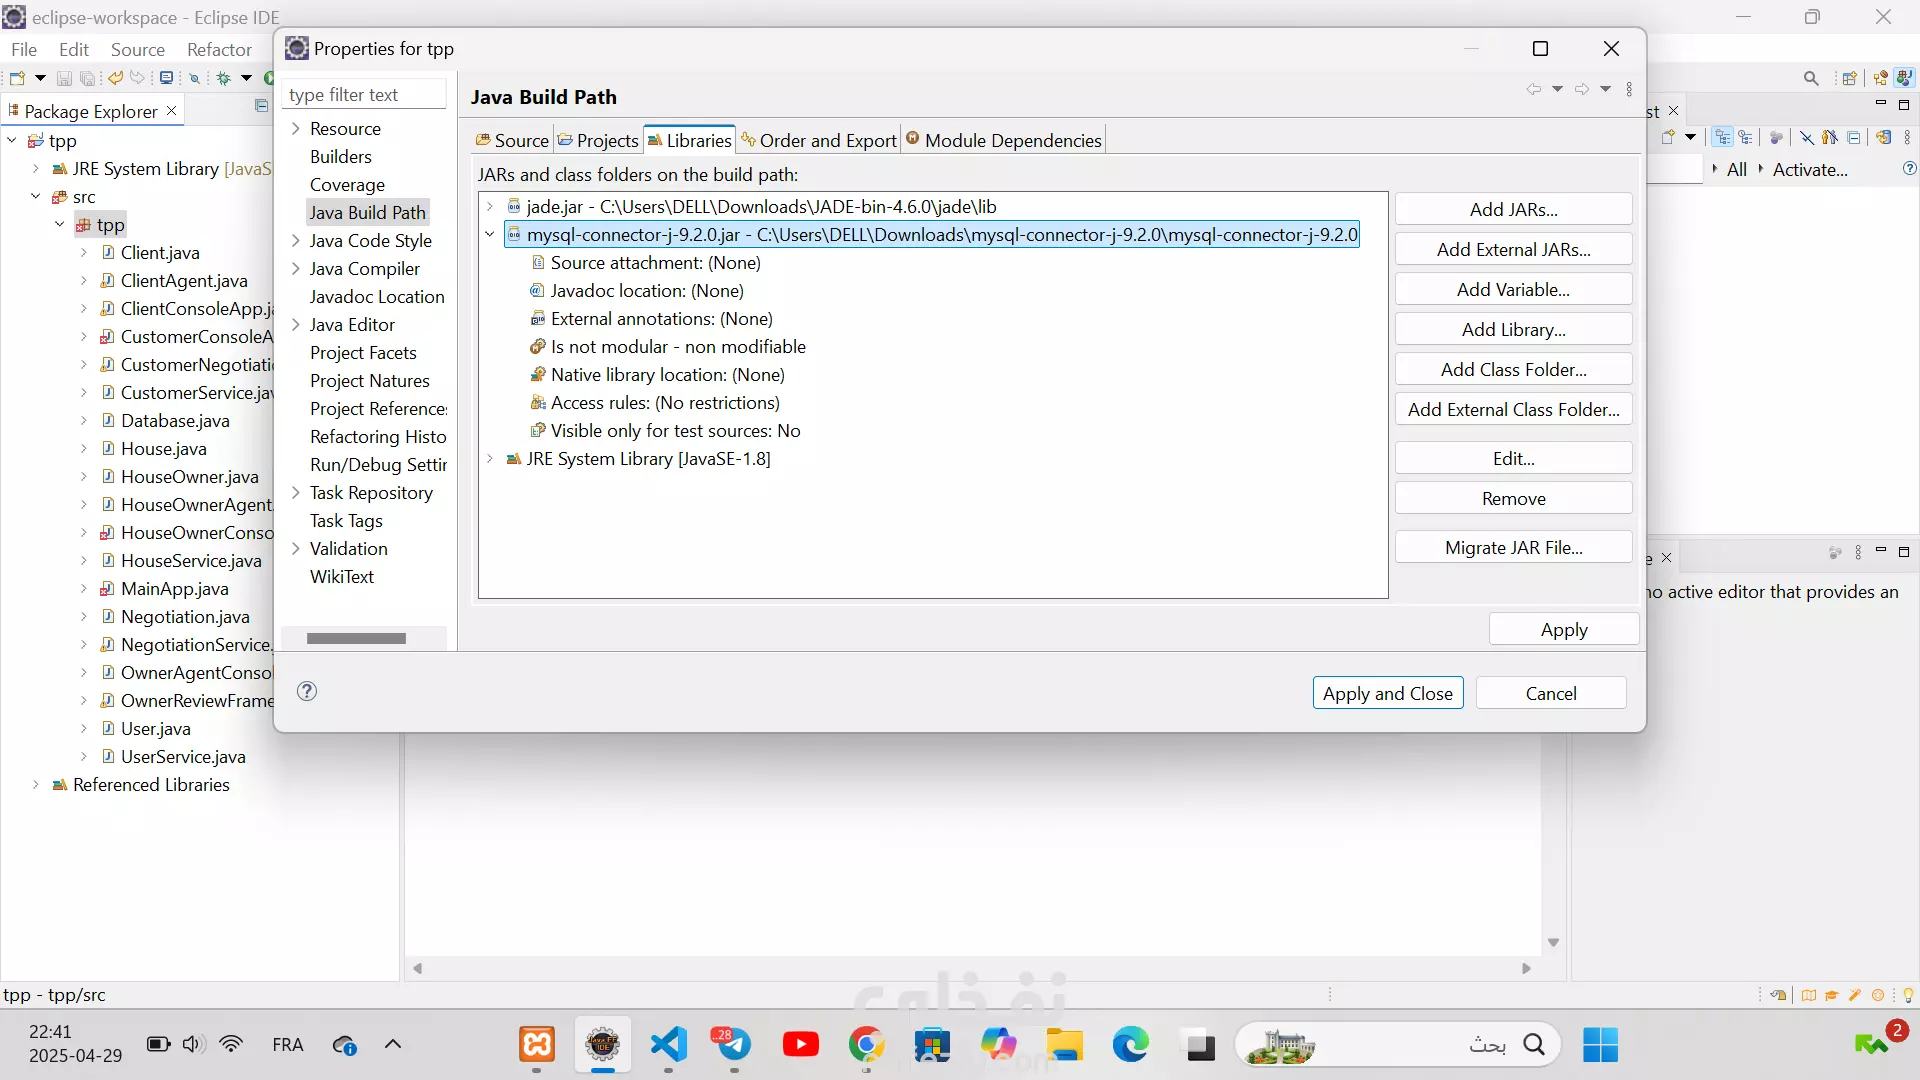
Task: Click the New Task icon in Task List
Action: coord(1668,137)
